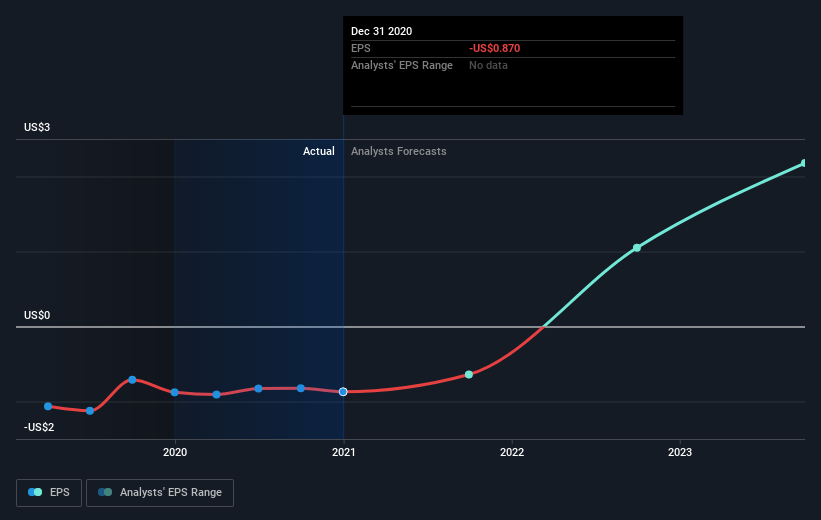The image size is (821, 520).
Task: Select the Dec 31 2020 highlighted EPS point
Action: click(x=343, y=392)
